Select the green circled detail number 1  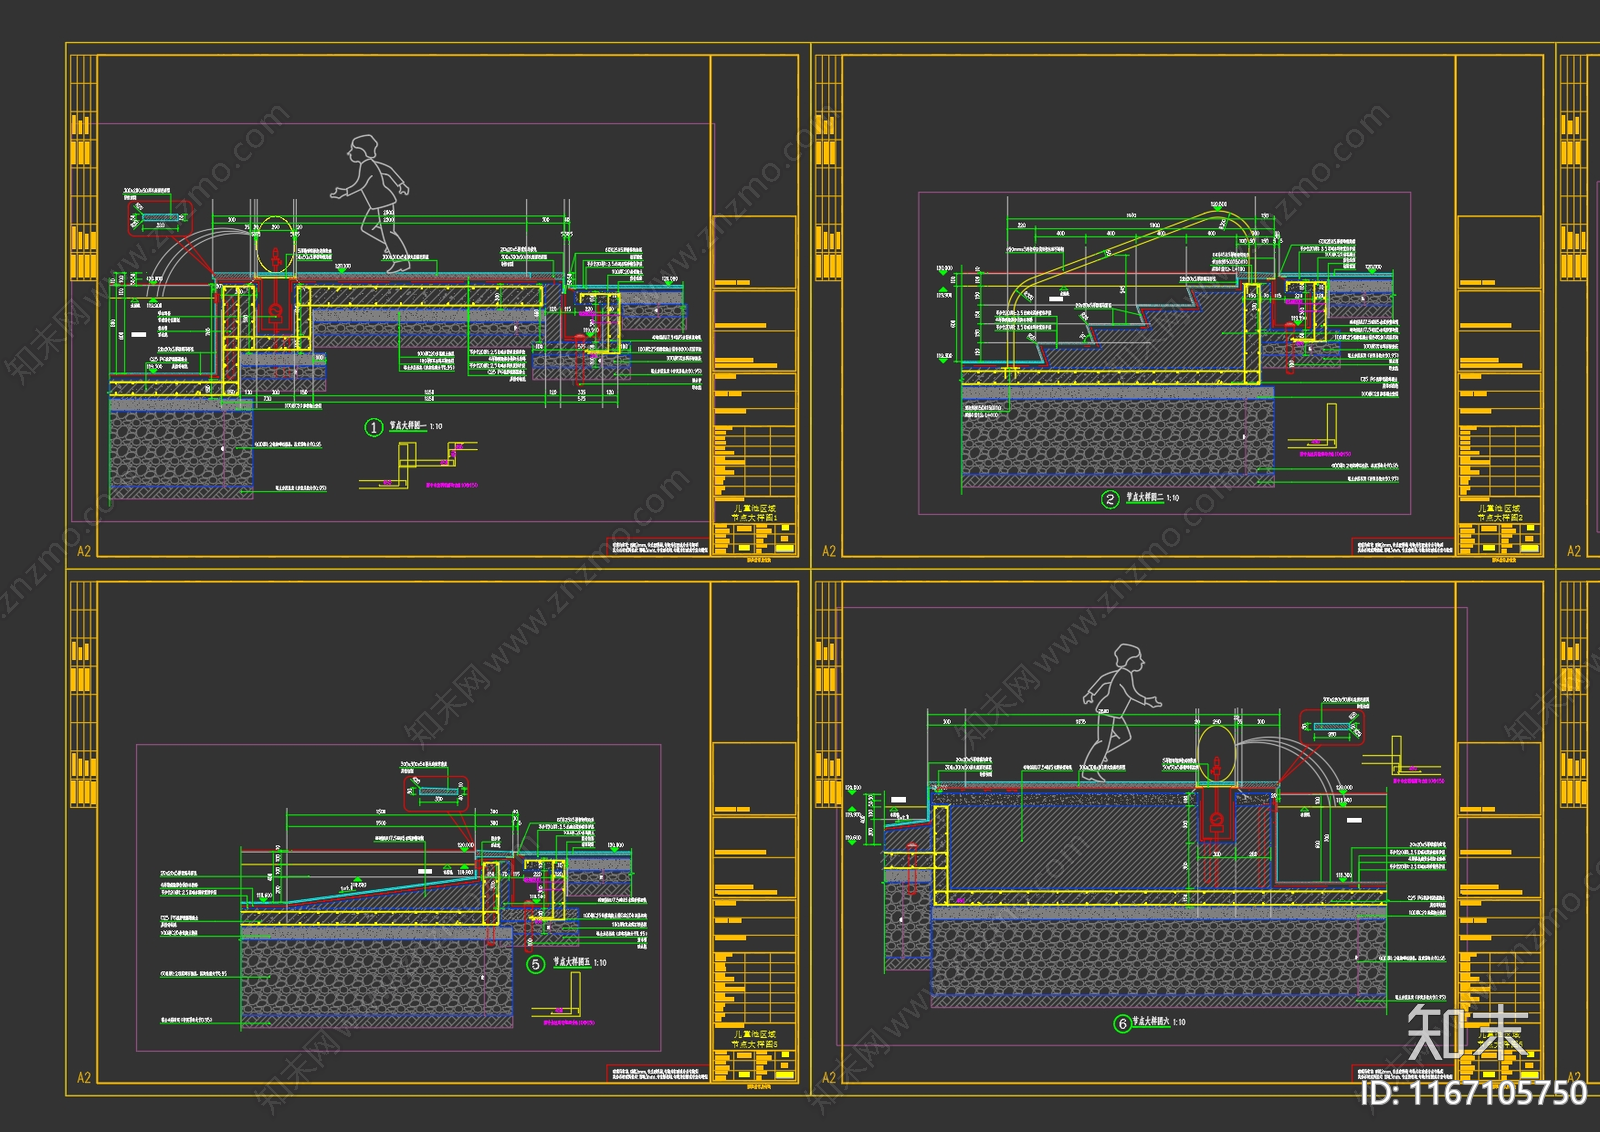pos(374,427)
